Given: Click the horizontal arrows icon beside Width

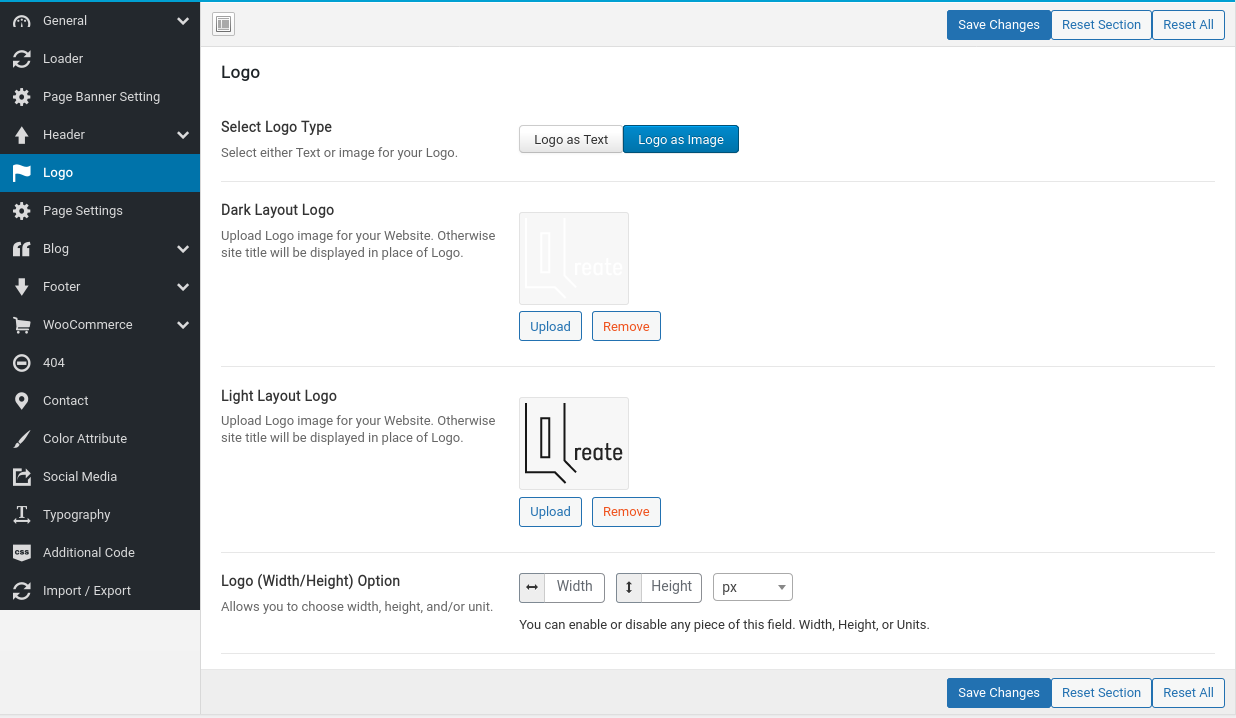Looking at the screenshot, I should coord(532,587).
